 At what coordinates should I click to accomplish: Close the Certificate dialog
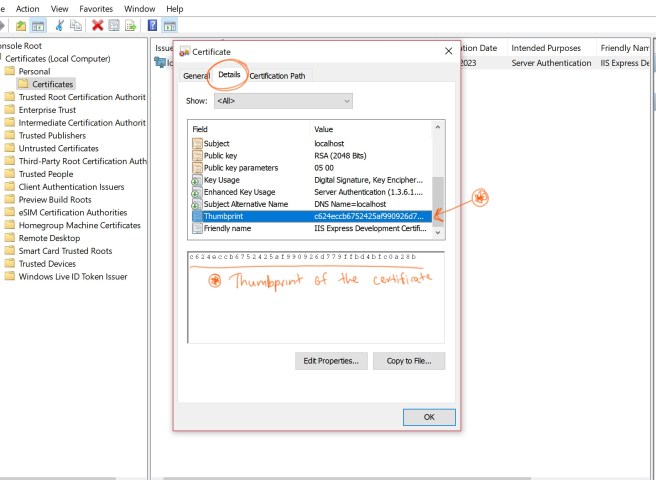448,51
